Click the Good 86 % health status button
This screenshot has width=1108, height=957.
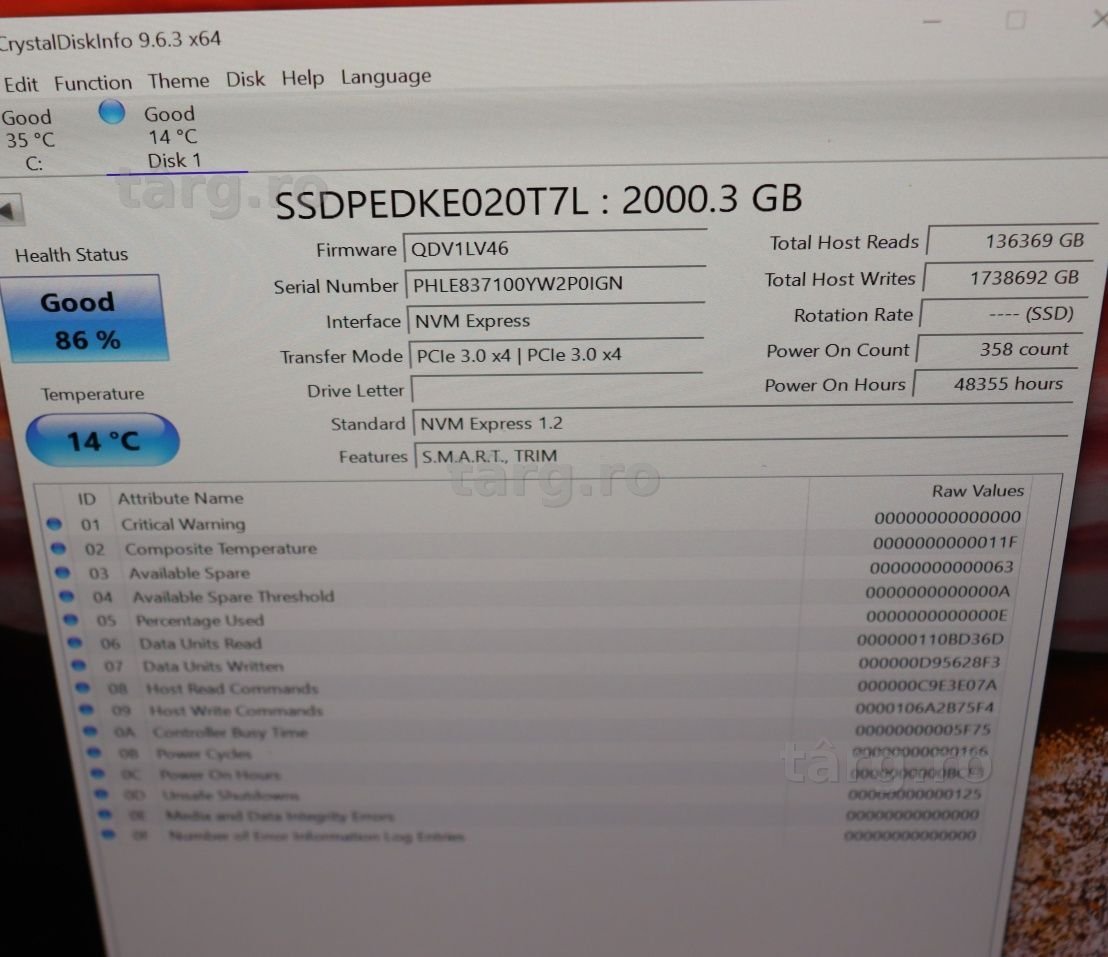point(85,320)
